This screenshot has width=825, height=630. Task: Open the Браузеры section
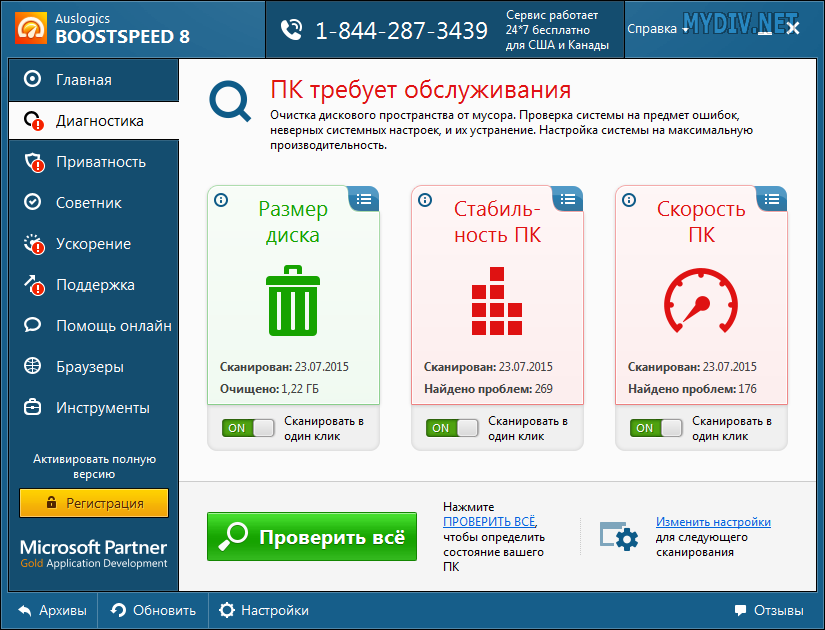tap(94, 367)
